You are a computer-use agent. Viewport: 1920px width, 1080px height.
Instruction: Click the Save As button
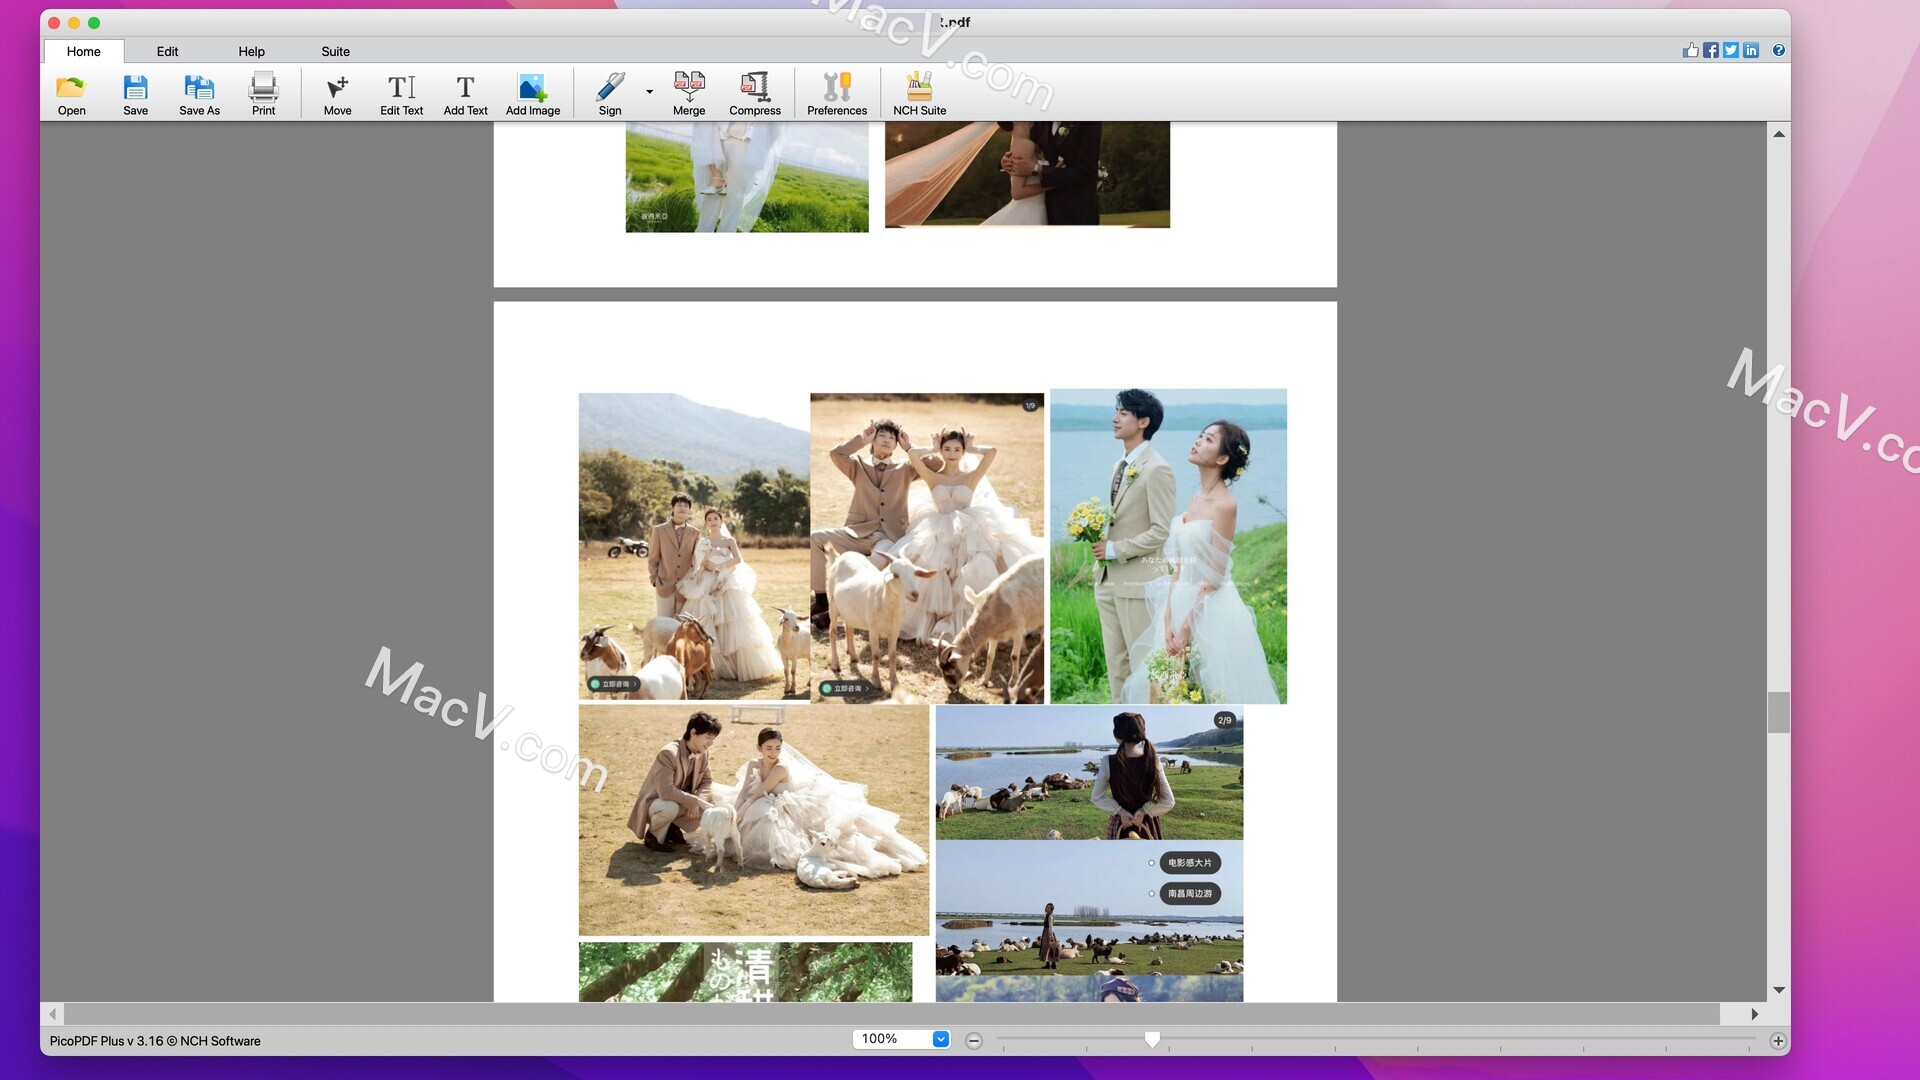199,92
